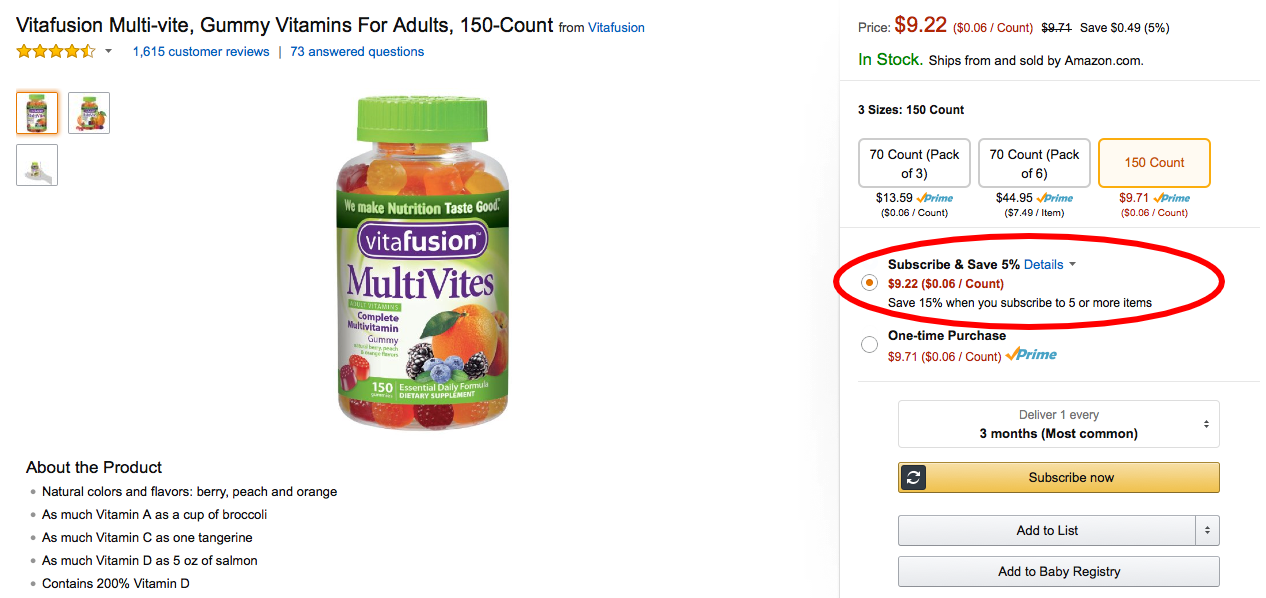Select the third small product thumbnail
The width and height of the screenshot is (1266, 598).
[37, 165]
